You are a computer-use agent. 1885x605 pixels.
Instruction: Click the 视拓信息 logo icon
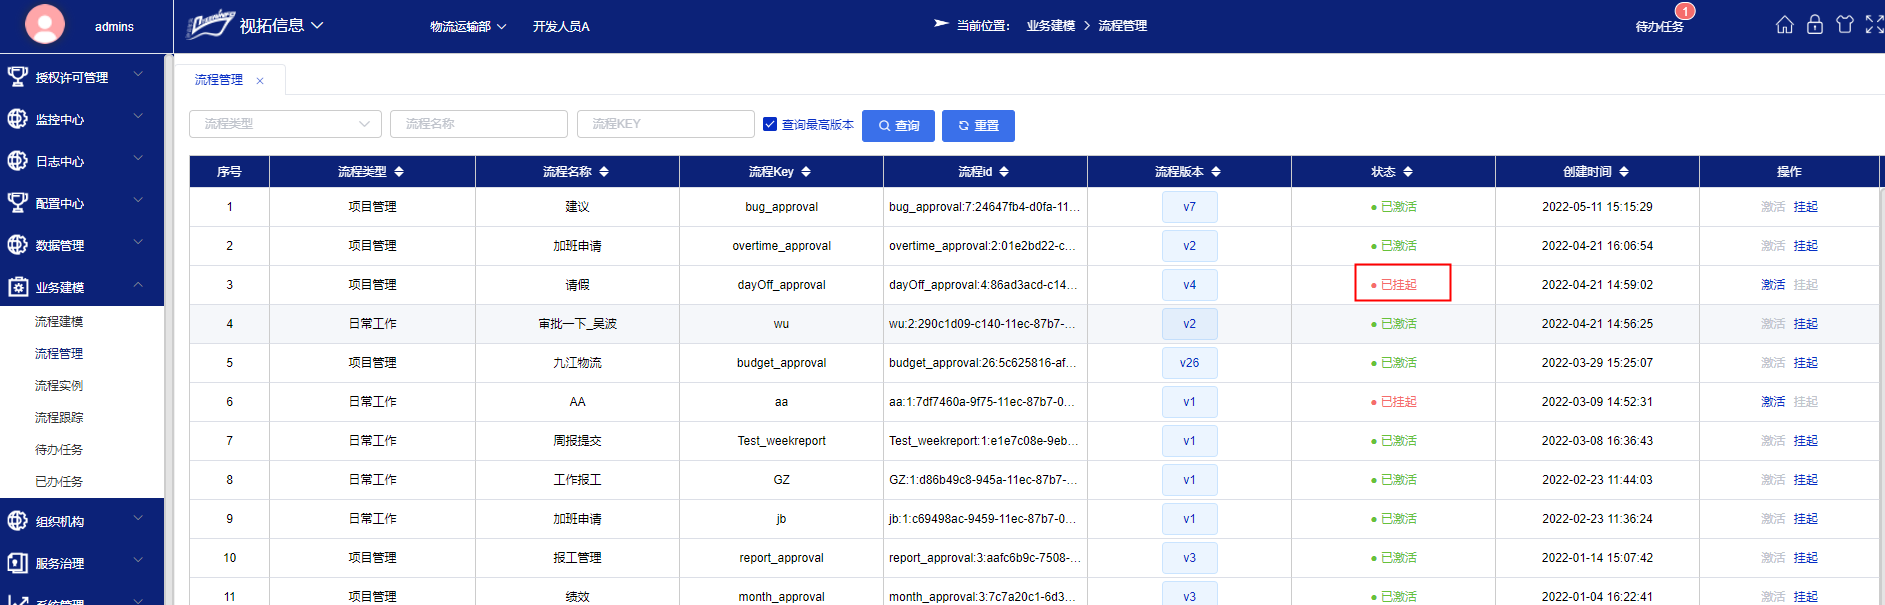point(210,25)
